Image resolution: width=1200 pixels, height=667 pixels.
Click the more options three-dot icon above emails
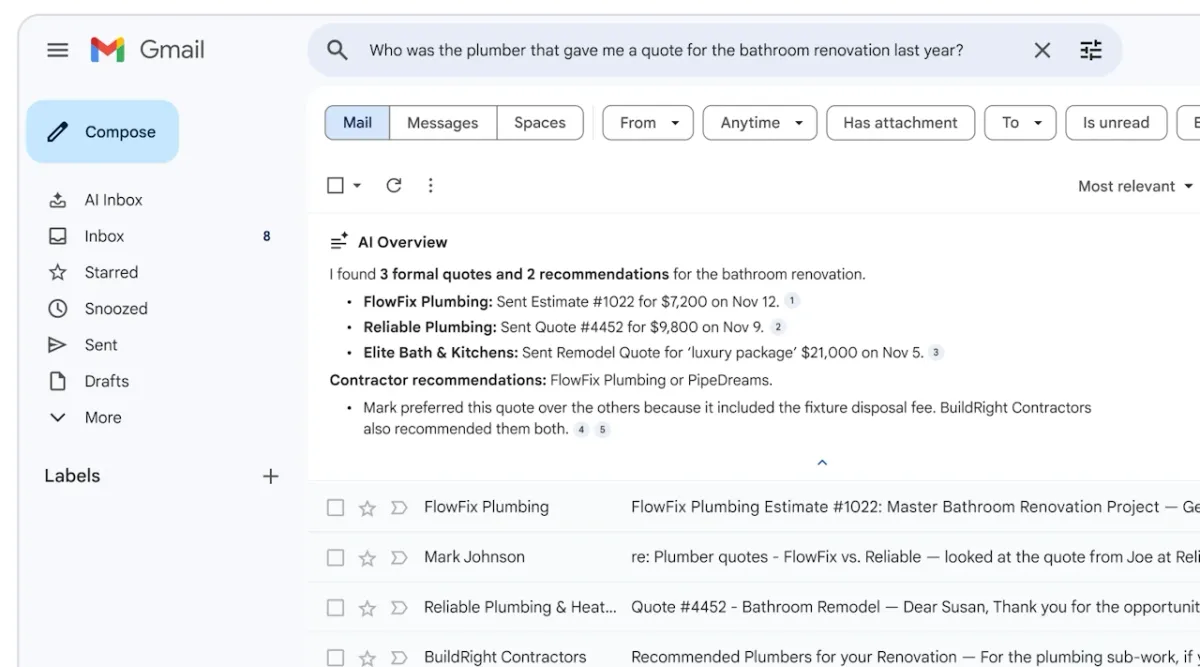tap(430, 185)
